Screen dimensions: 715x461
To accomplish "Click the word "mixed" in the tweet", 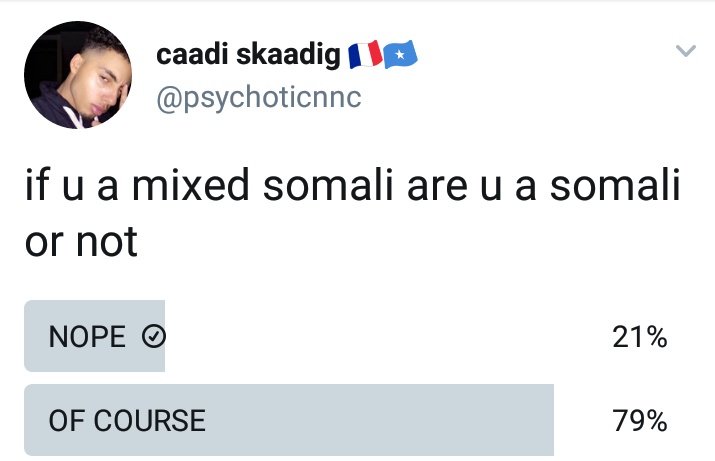I will (191, 185).
